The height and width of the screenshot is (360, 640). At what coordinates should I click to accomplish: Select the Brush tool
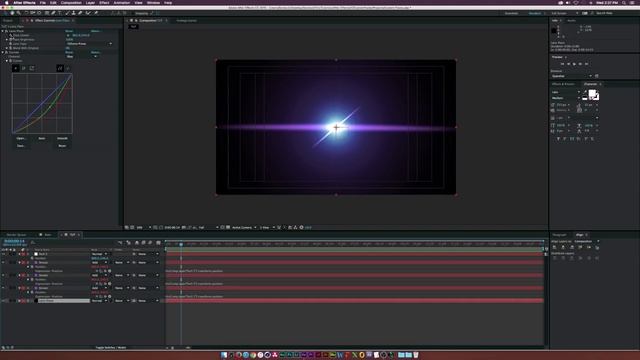click(x=67, y=13)
